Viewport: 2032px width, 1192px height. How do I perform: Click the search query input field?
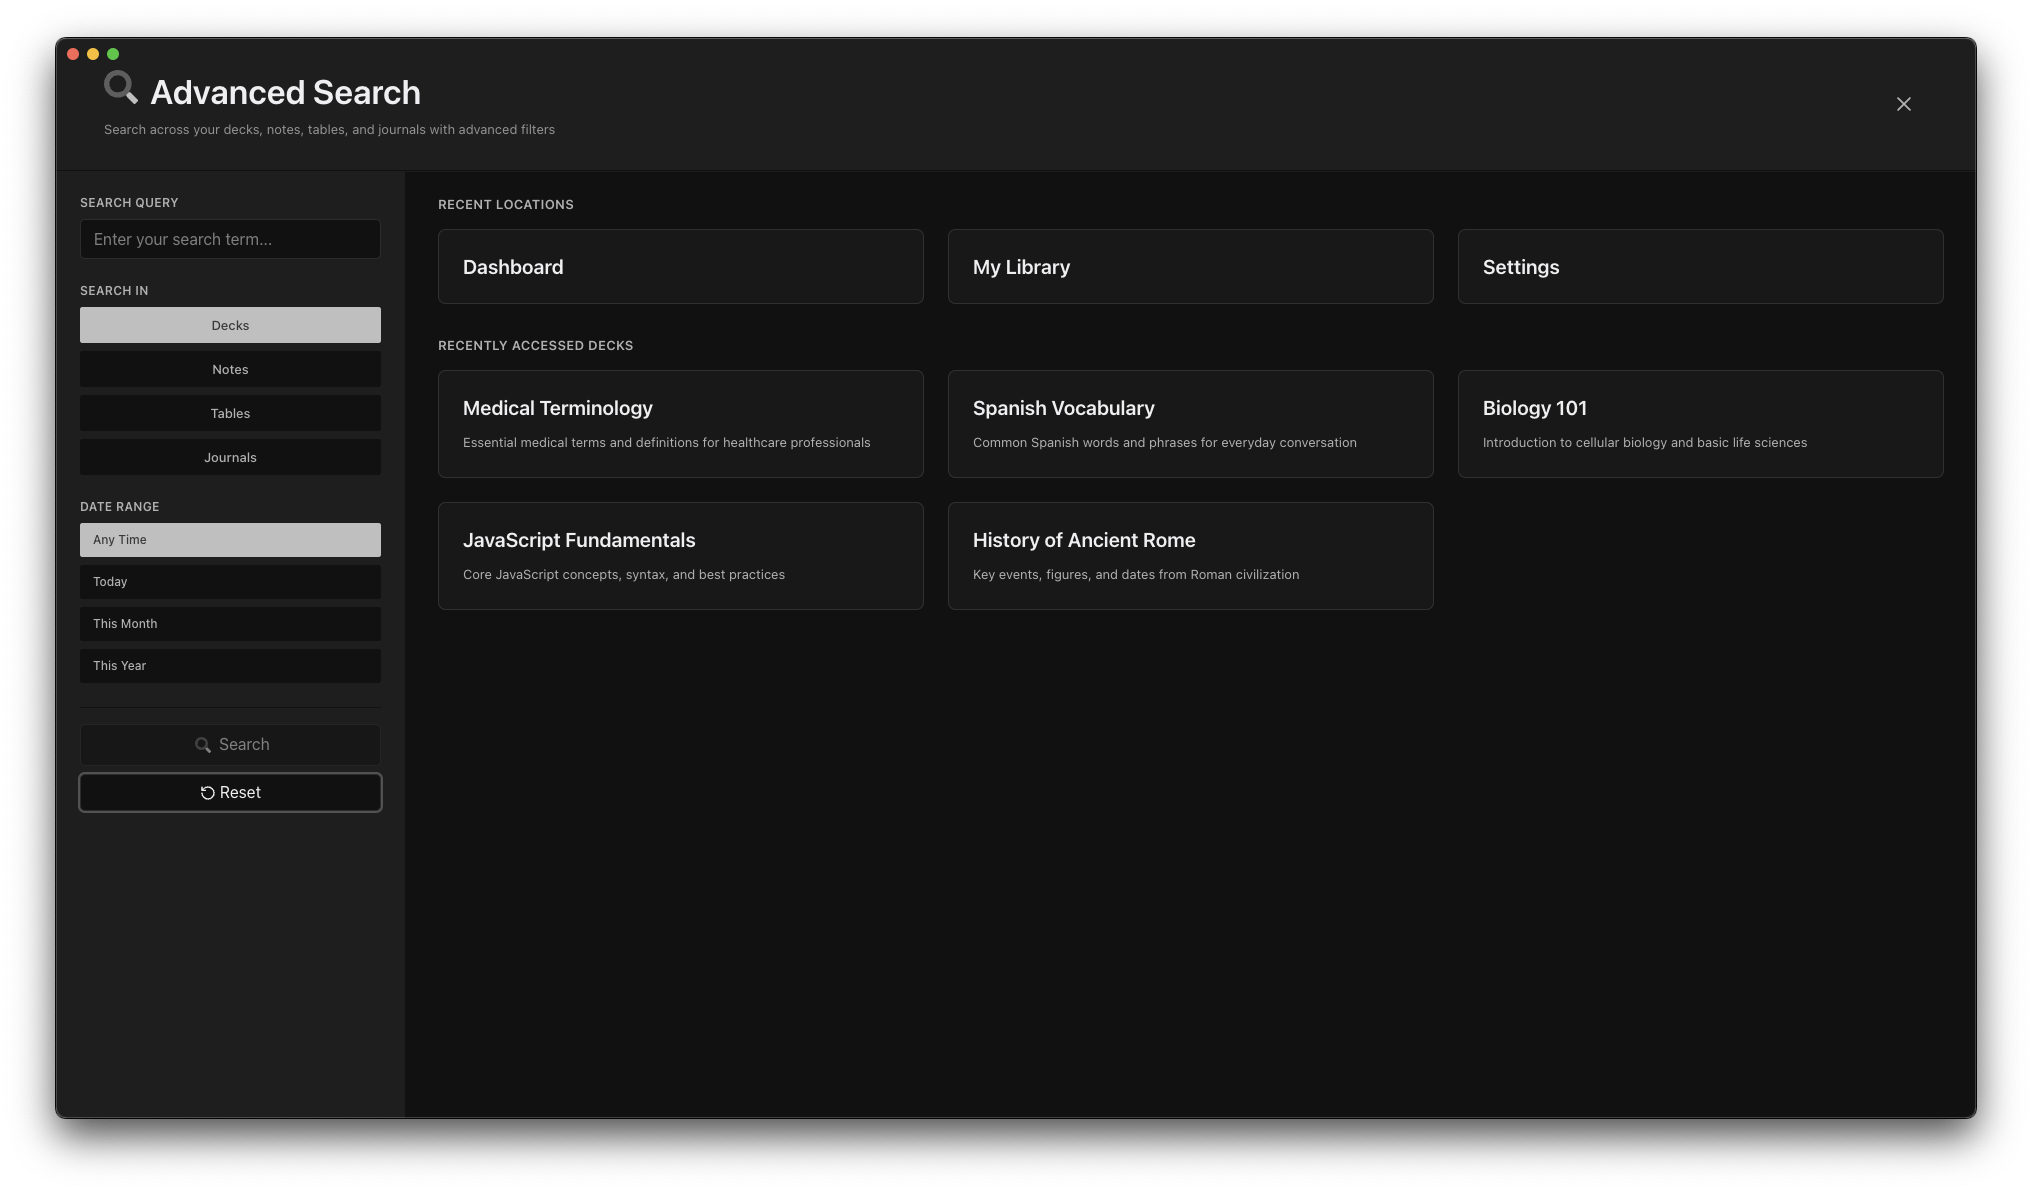point(229,239)
